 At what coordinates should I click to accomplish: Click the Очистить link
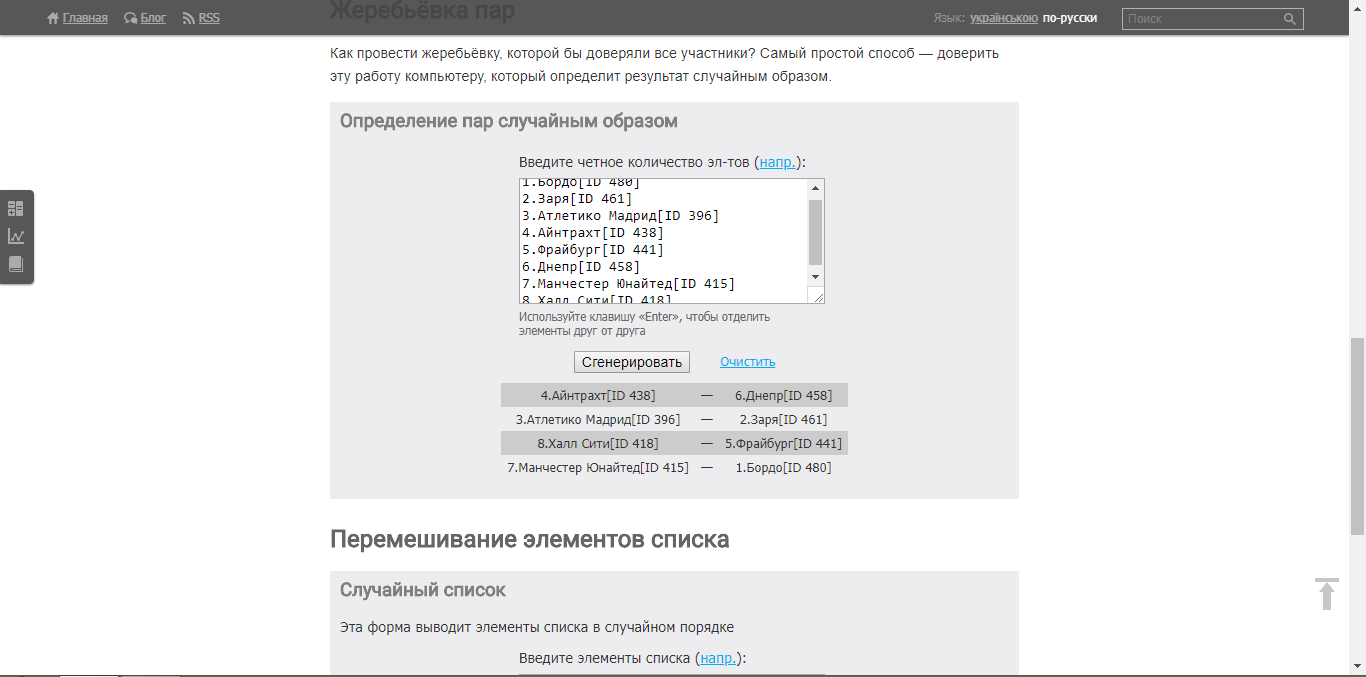point(747,362)
